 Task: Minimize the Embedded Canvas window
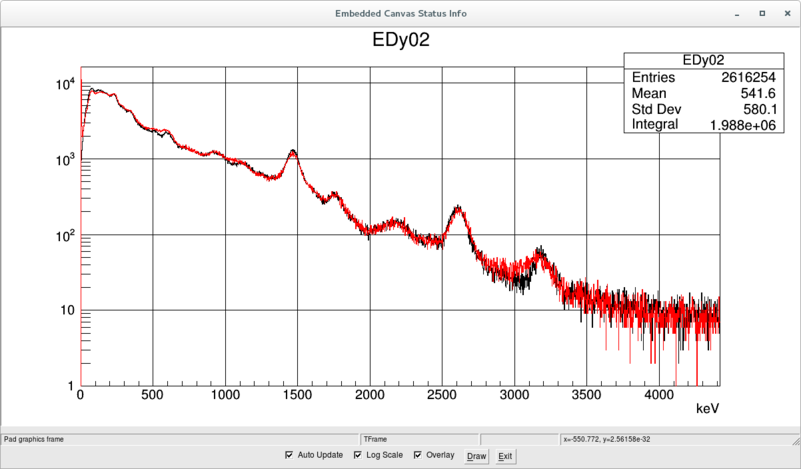coord(737,14)
